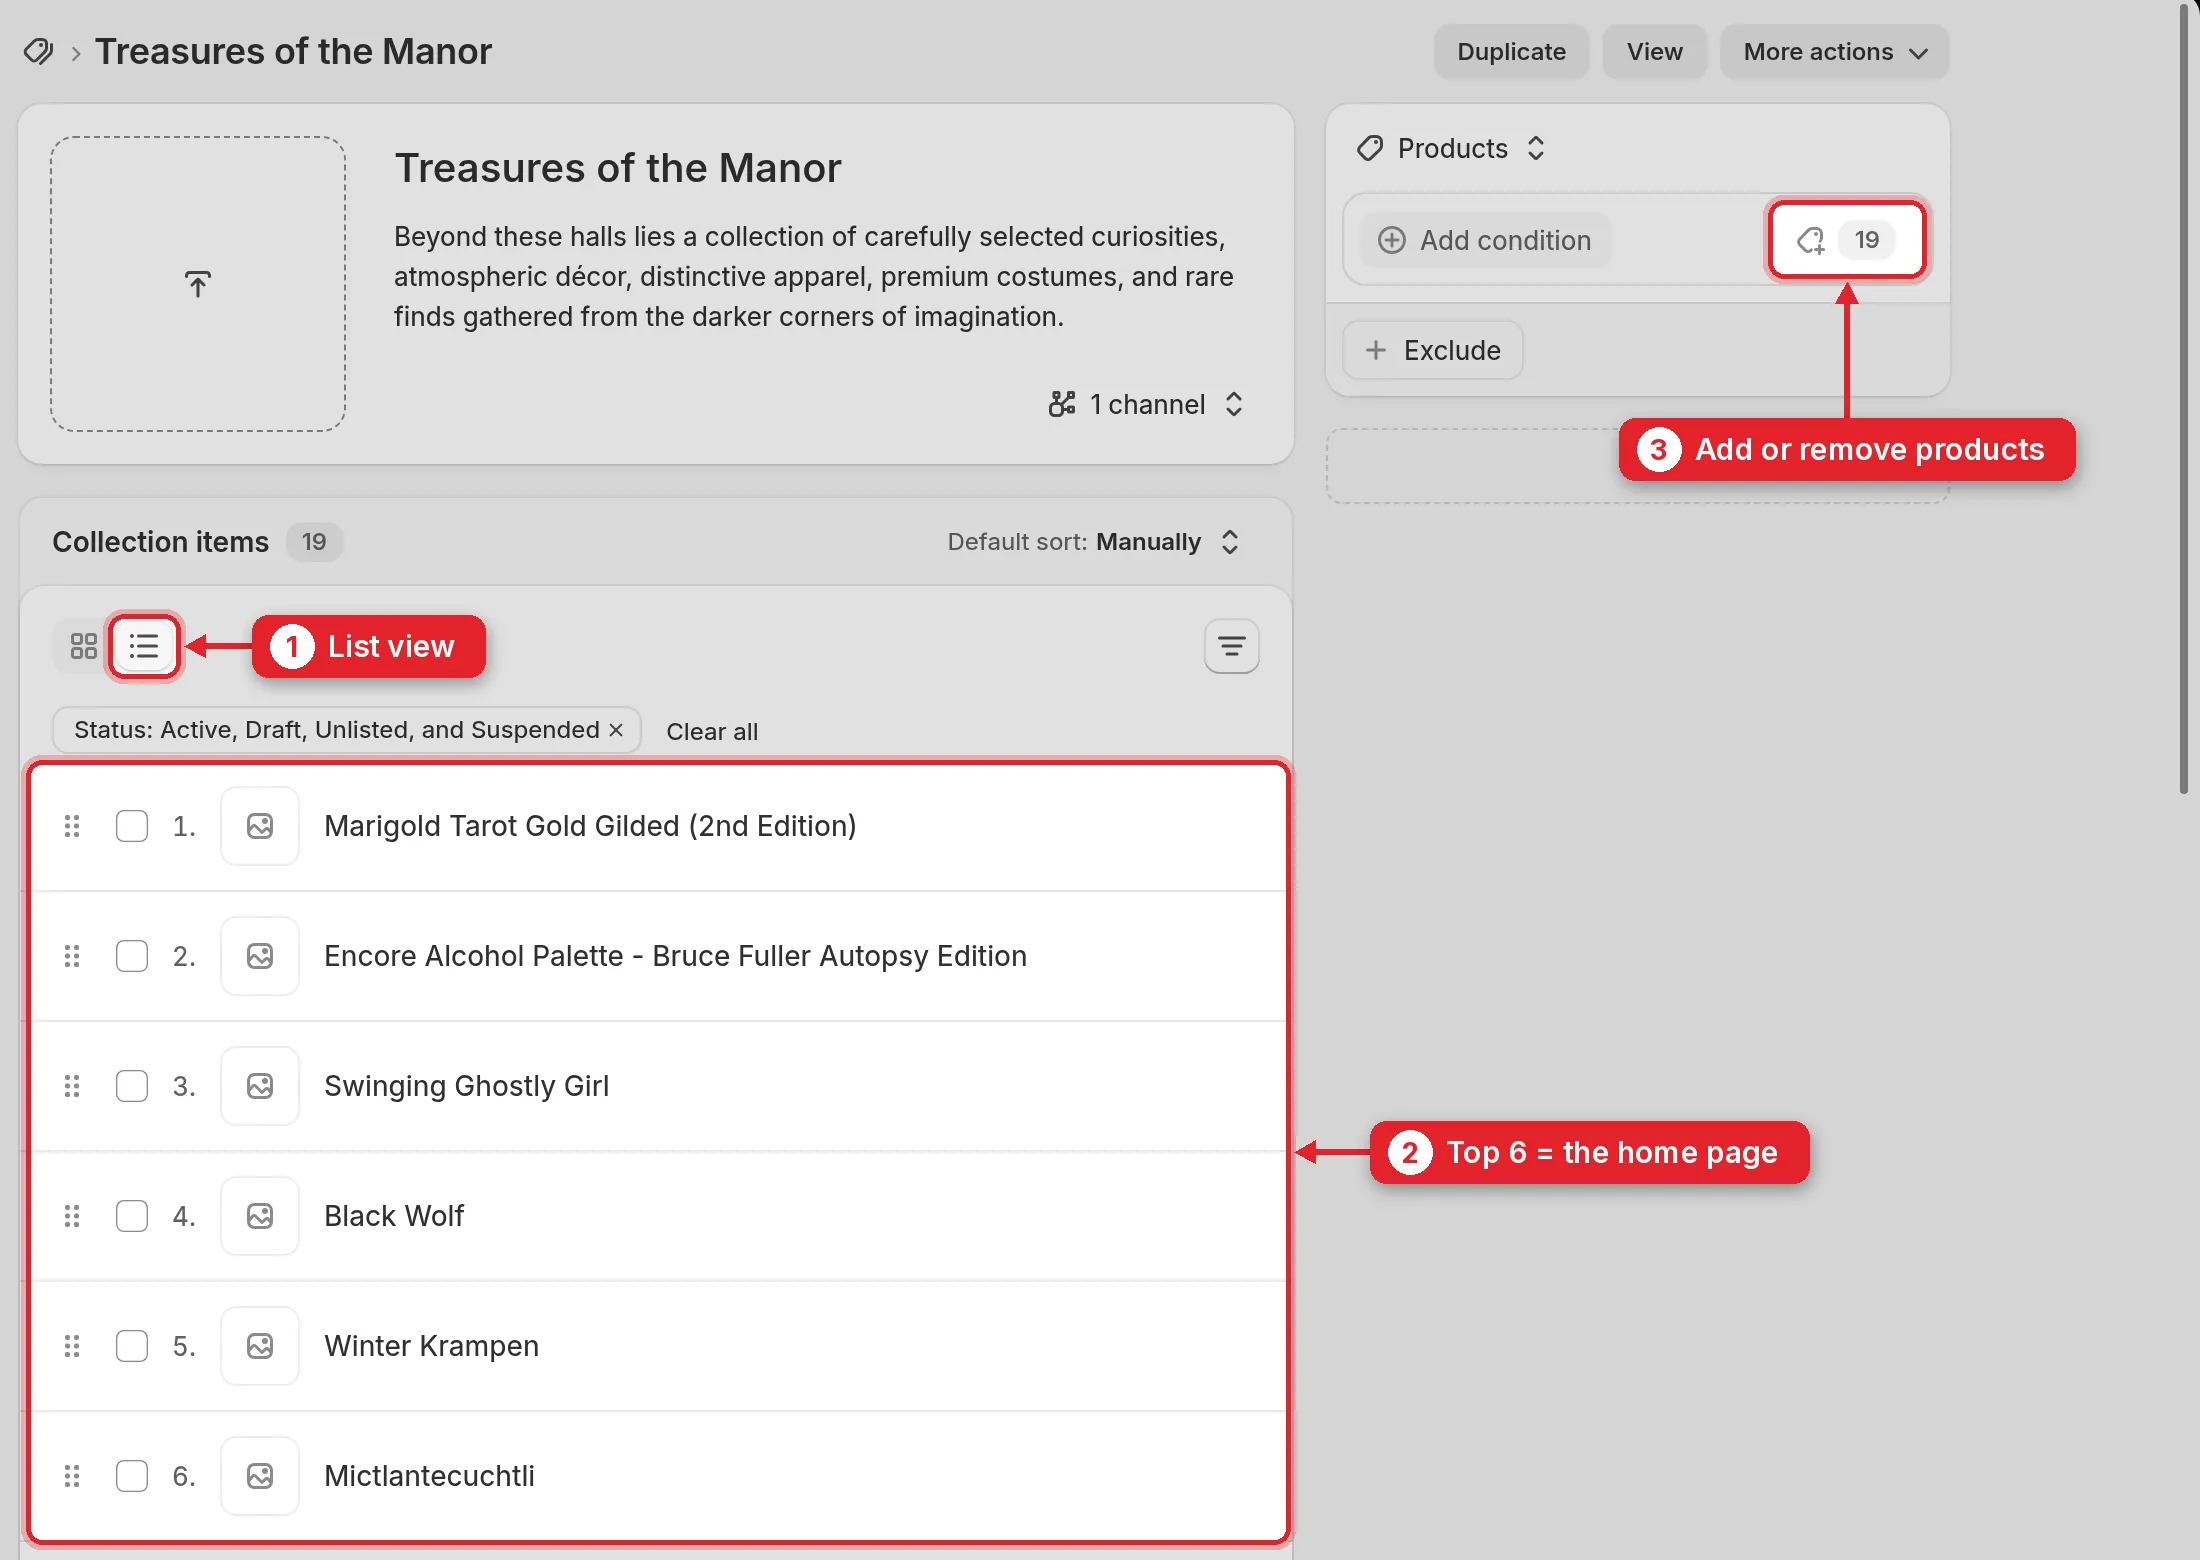The image size is (2200, 1560).
Task: Click the image thumbnail icon for Swinging Ghostly Girl
Action: click(260, 1086)
